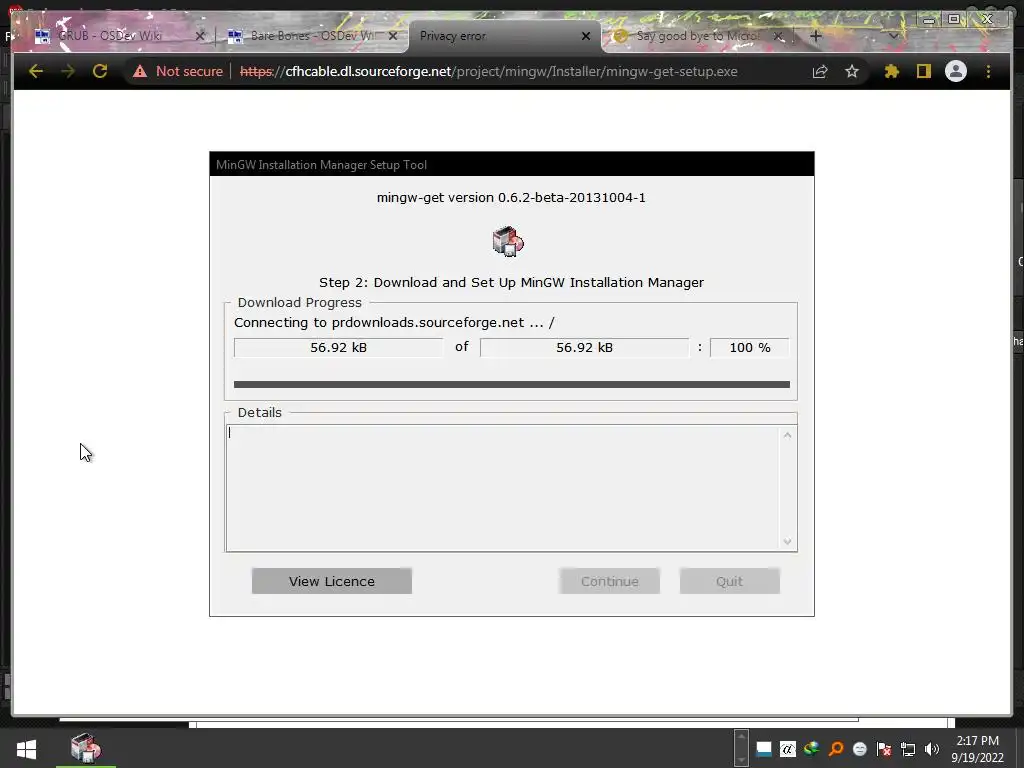
Task: Close the Privacy error tab
Action: coord(586,36)
